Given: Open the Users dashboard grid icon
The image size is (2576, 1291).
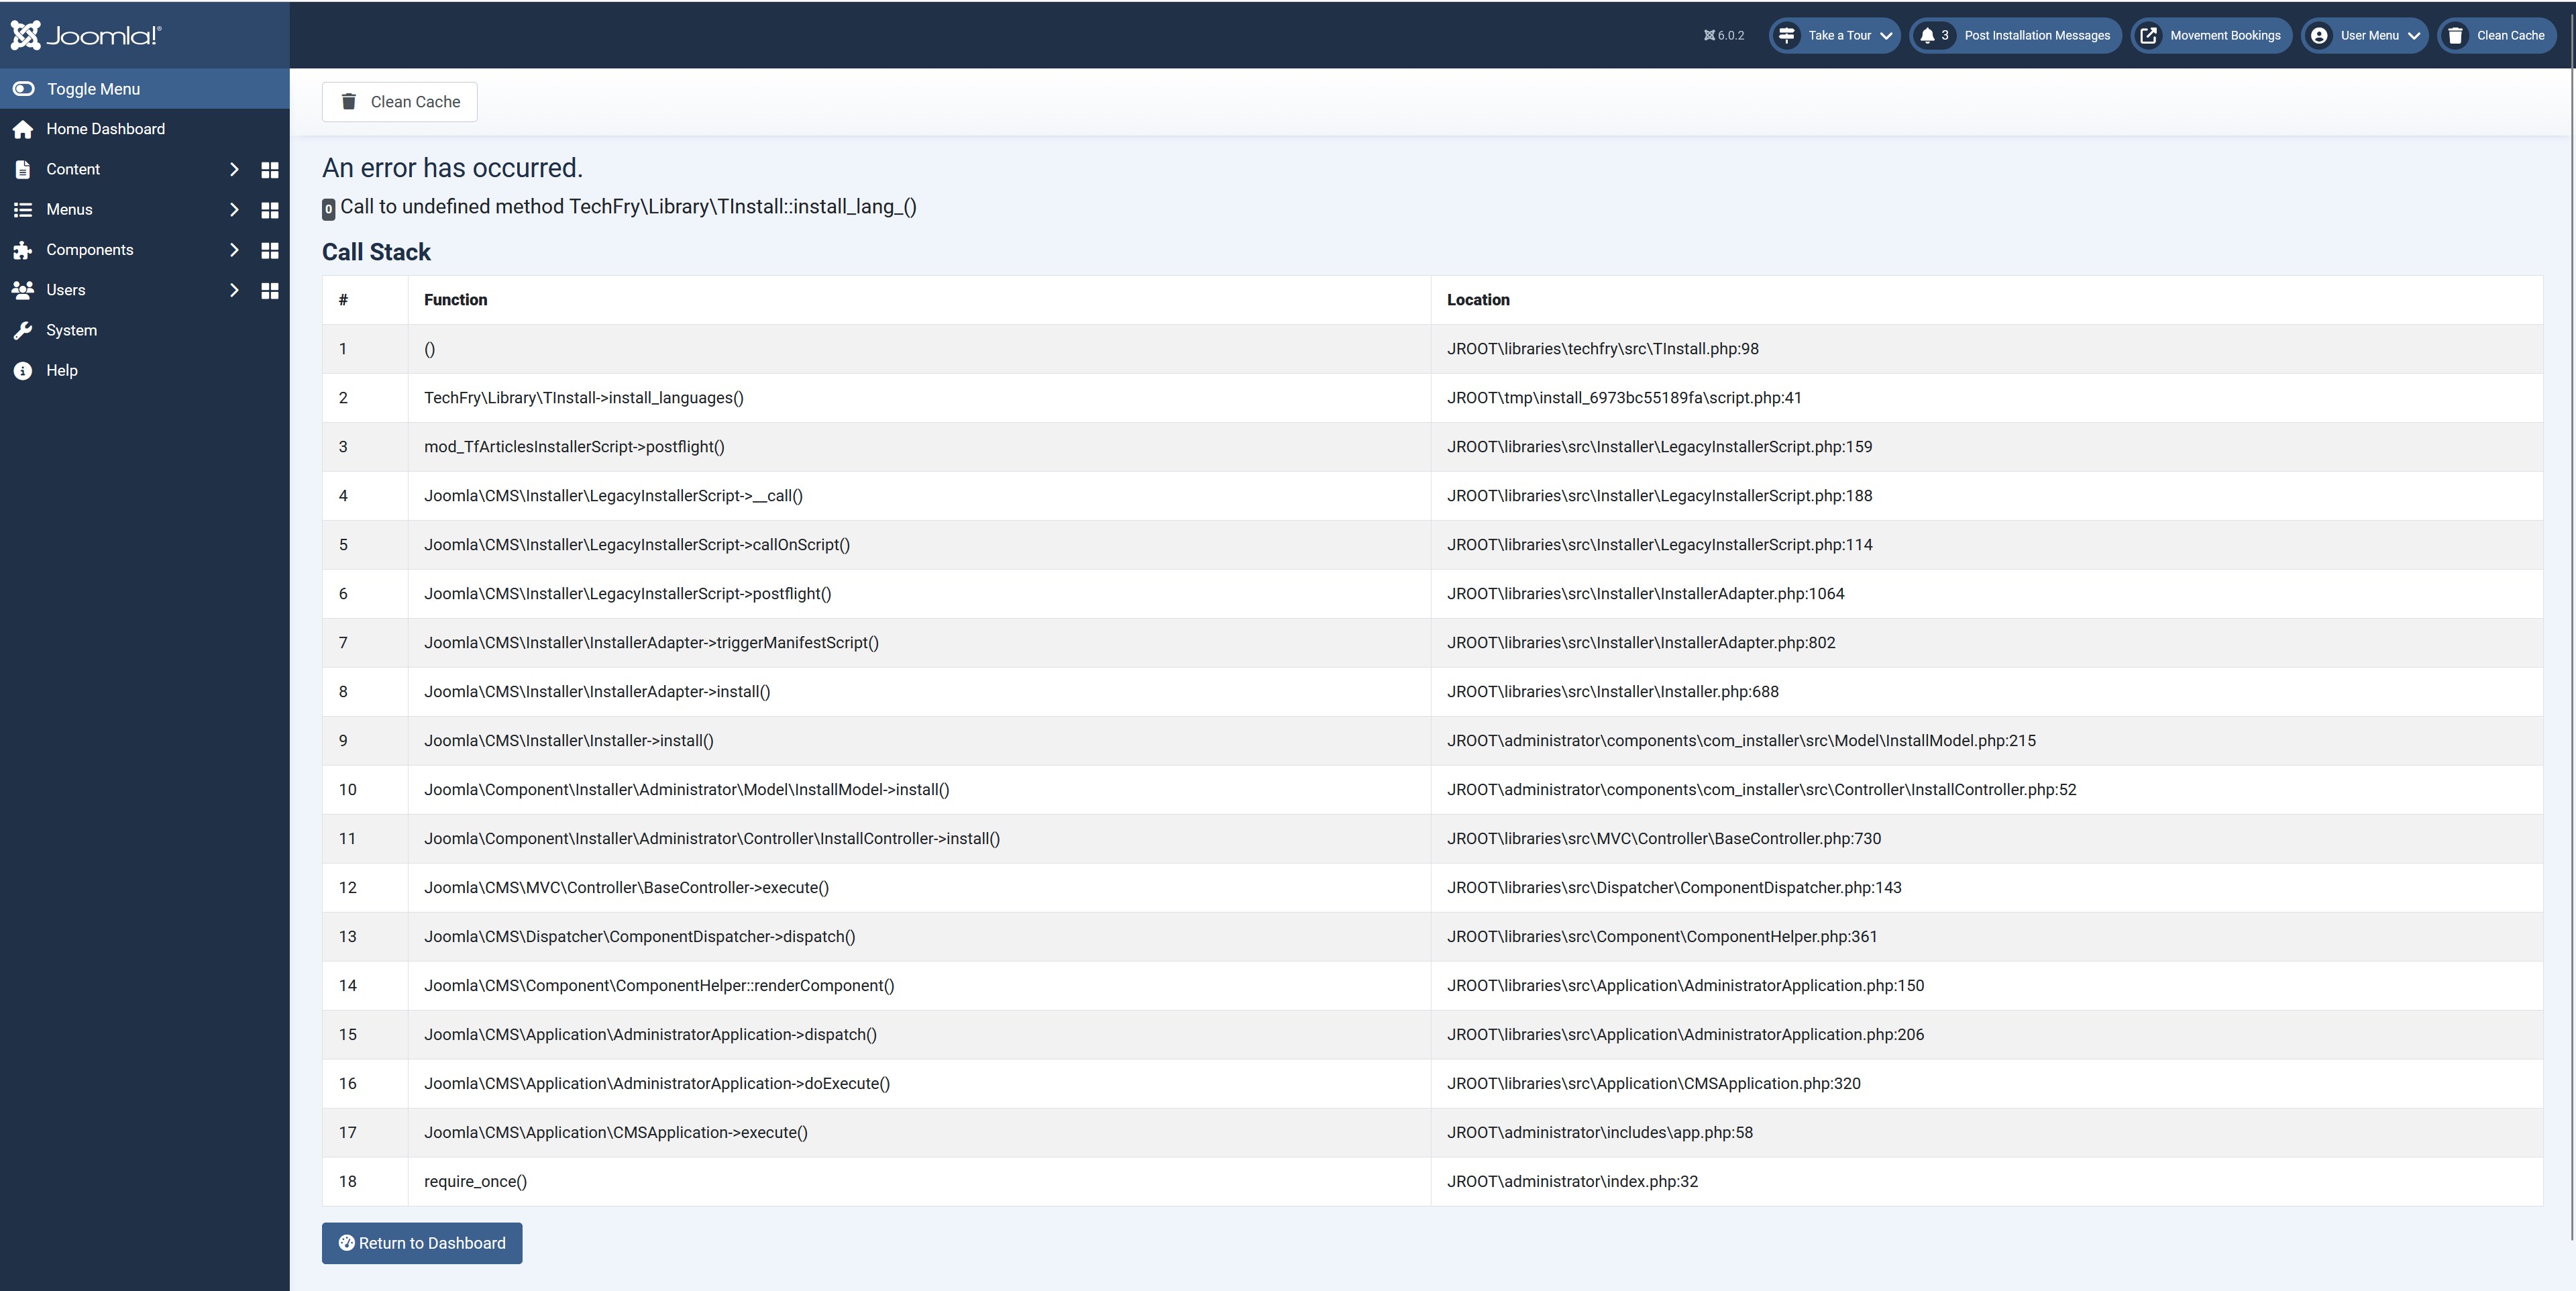Looking at the screenshot, I should click(269, 290).
